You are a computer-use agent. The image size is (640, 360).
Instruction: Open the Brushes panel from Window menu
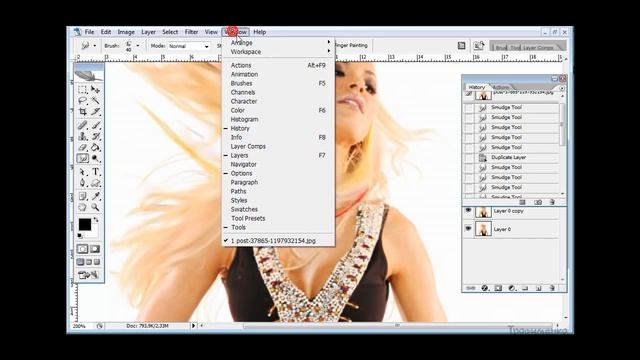[278, 83]
